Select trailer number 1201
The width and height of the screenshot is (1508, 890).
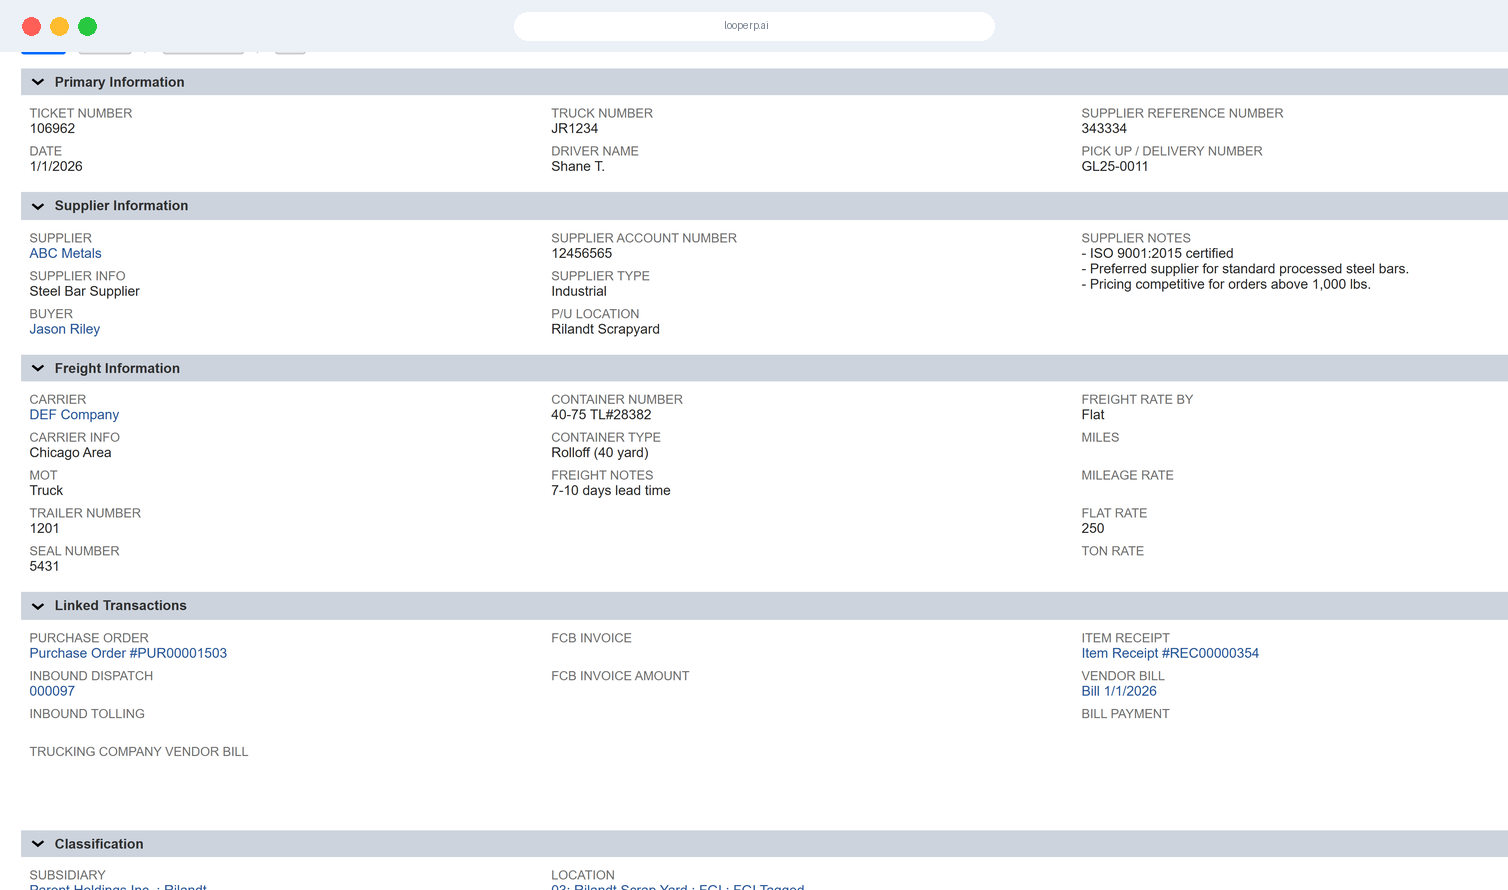[44, 529]
